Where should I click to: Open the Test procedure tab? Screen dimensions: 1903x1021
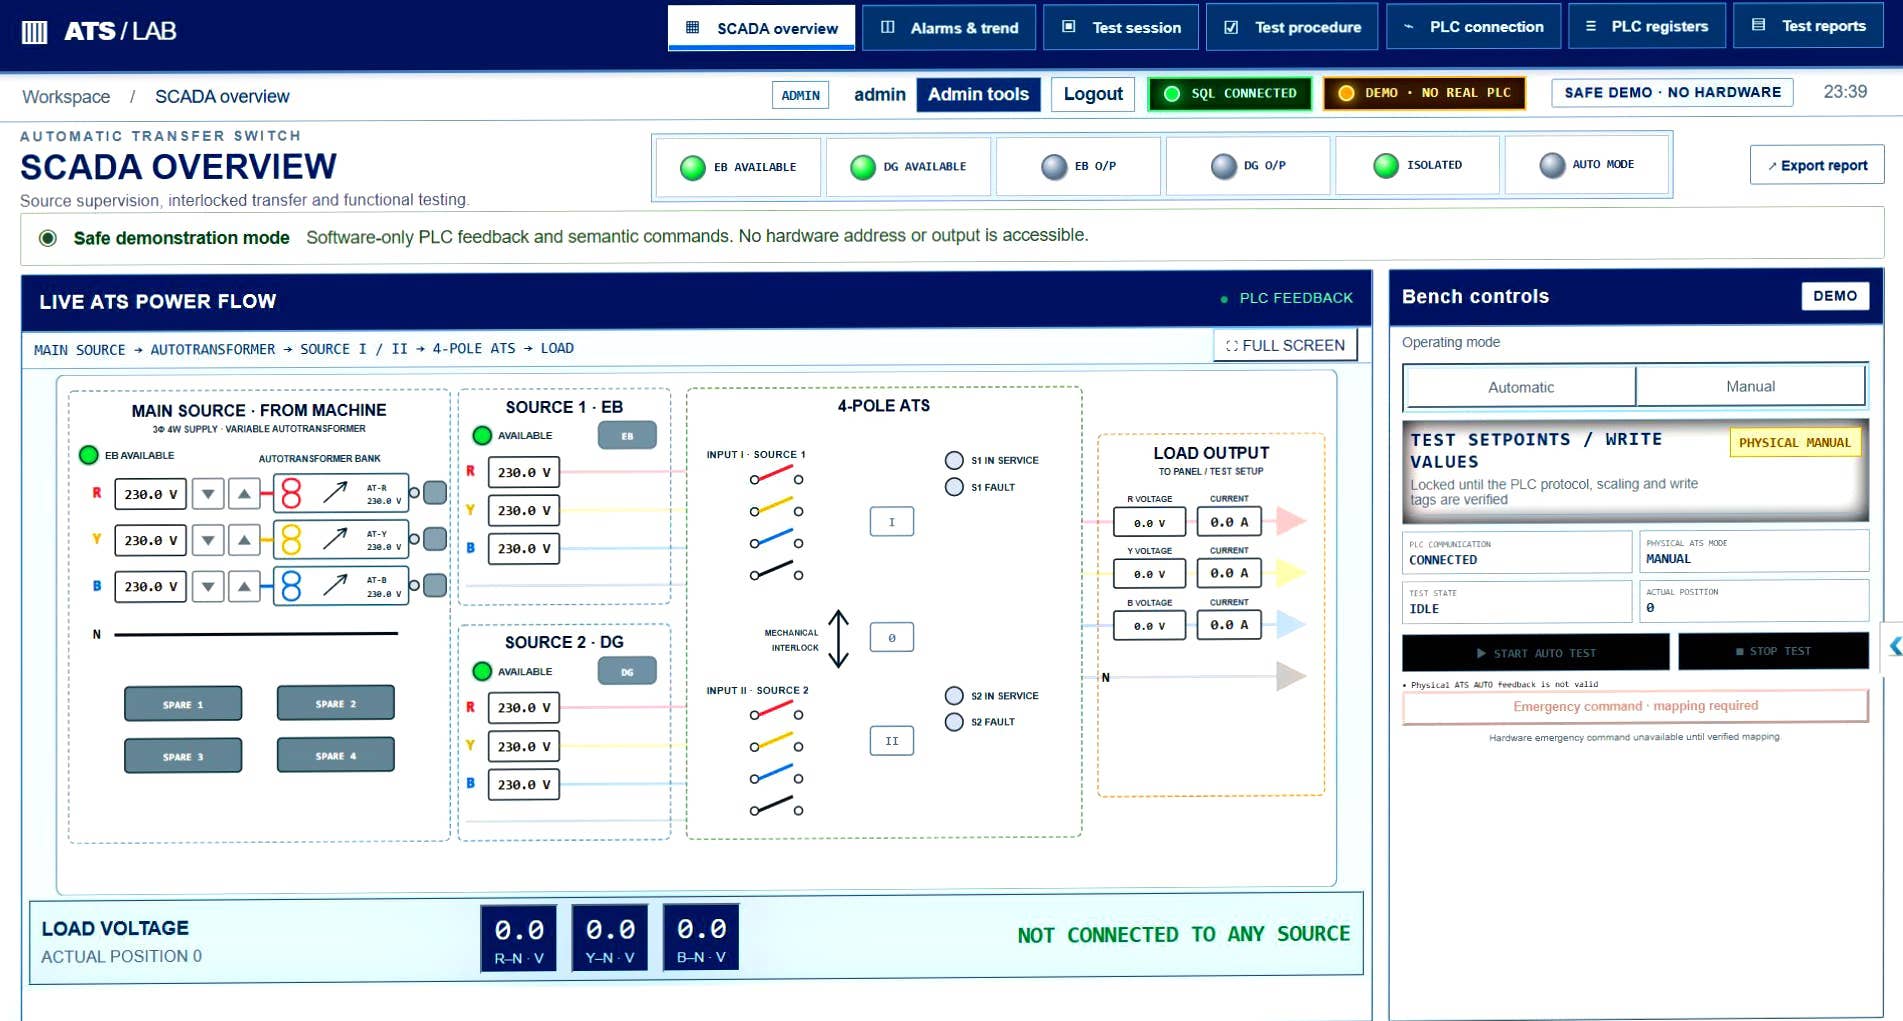click(x=1292, y=28)
